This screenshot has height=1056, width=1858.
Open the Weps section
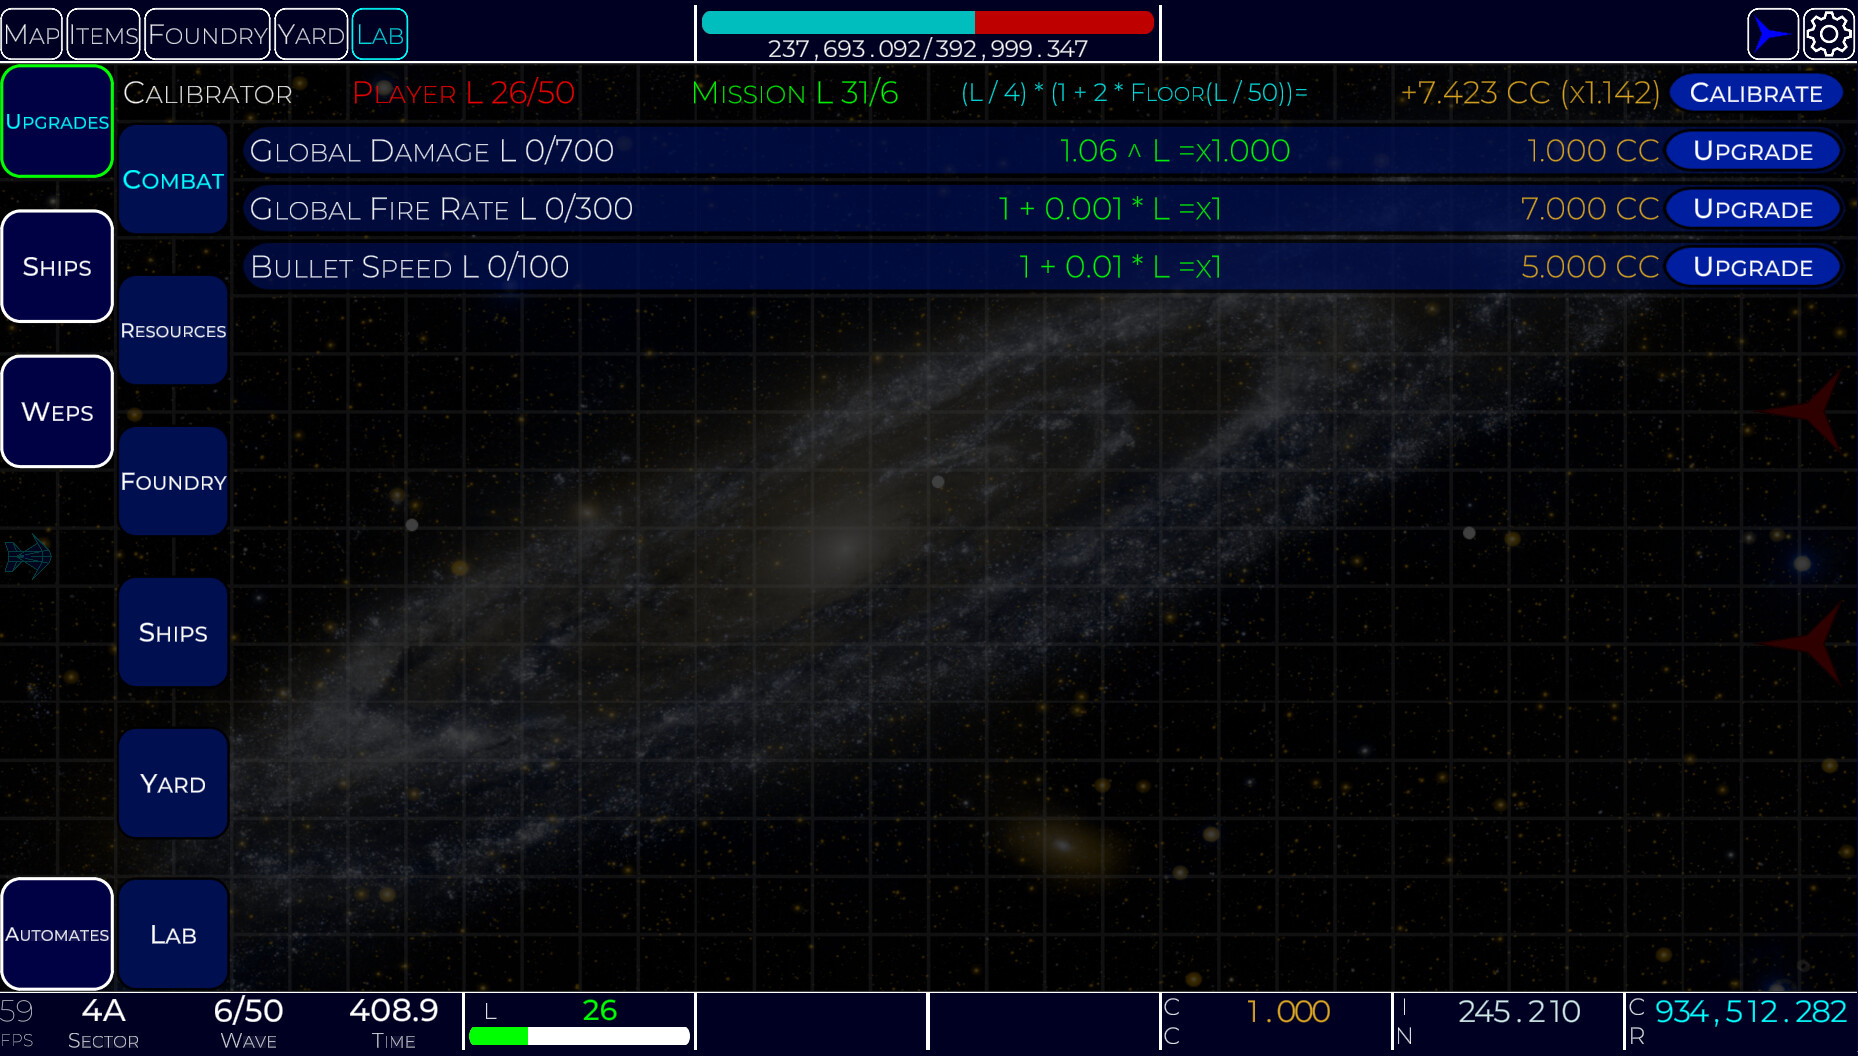(x=56, y=411)
